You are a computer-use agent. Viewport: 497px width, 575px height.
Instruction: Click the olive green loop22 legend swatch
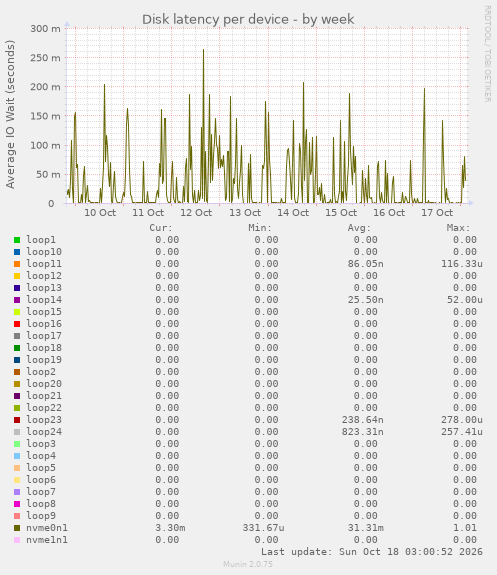coord(17,408)
